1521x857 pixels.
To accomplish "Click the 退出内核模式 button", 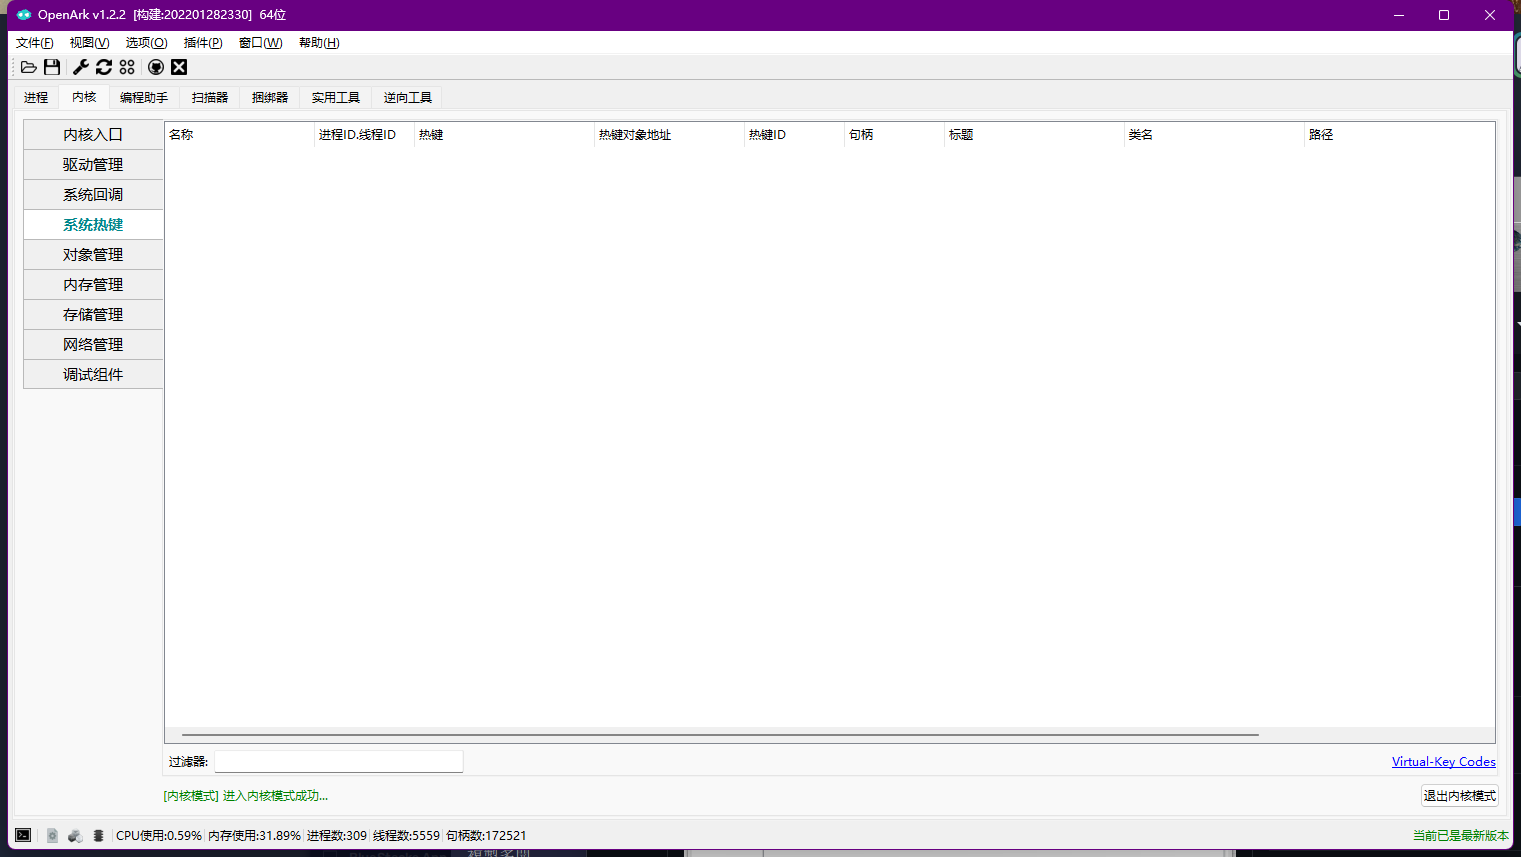I will click(1460, 796).
